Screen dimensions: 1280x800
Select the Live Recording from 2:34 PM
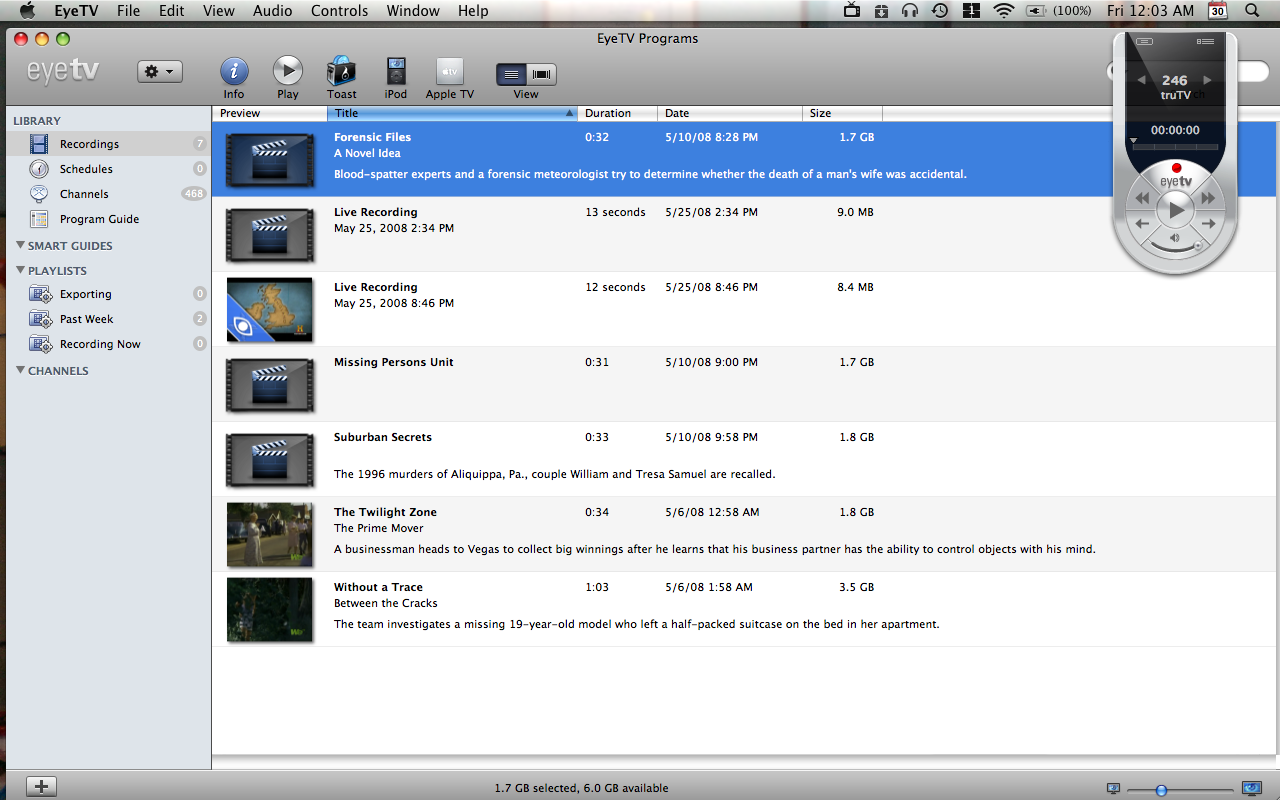(x=745, y=234)
